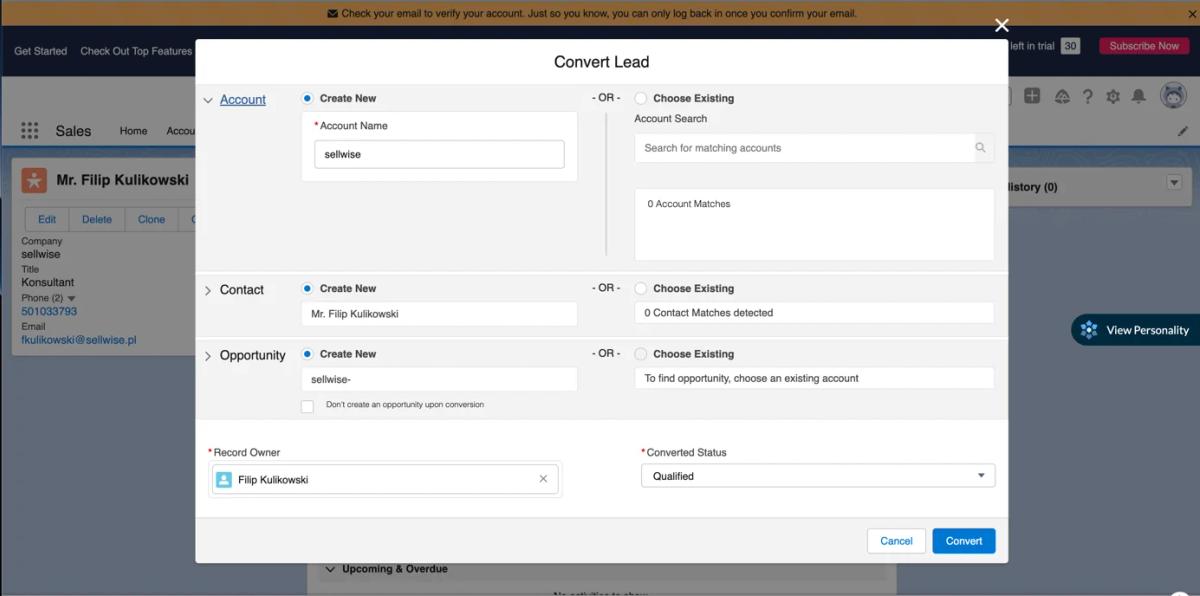This screenshot has width=1200, height=596.
Task: Click the 30 days left trial badge
Action: (1070, 46)
